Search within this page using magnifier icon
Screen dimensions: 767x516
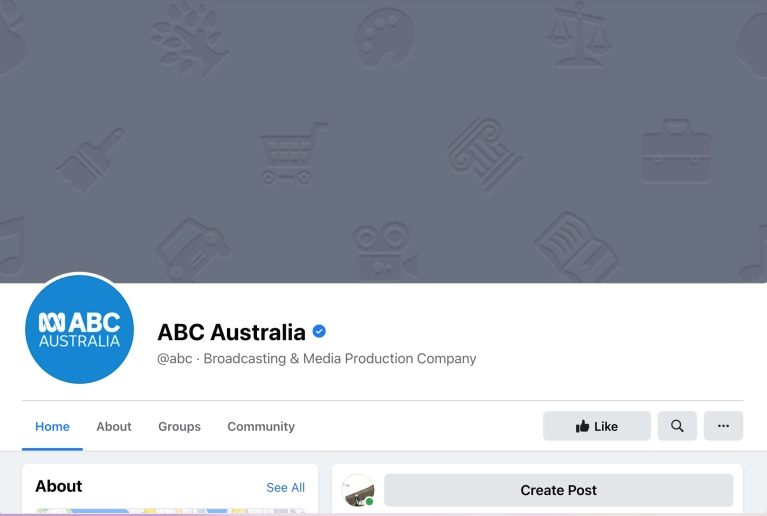tap(677, 426)
